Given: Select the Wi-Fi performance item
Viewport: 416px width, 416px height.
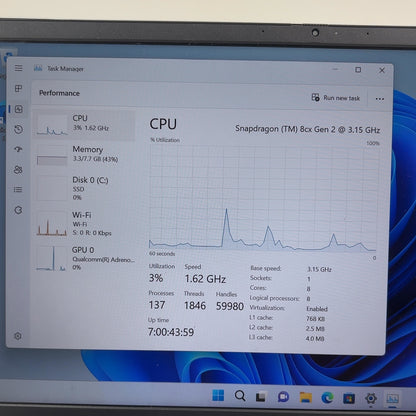Looking at the screenshot, I should [x=84, y=224].
